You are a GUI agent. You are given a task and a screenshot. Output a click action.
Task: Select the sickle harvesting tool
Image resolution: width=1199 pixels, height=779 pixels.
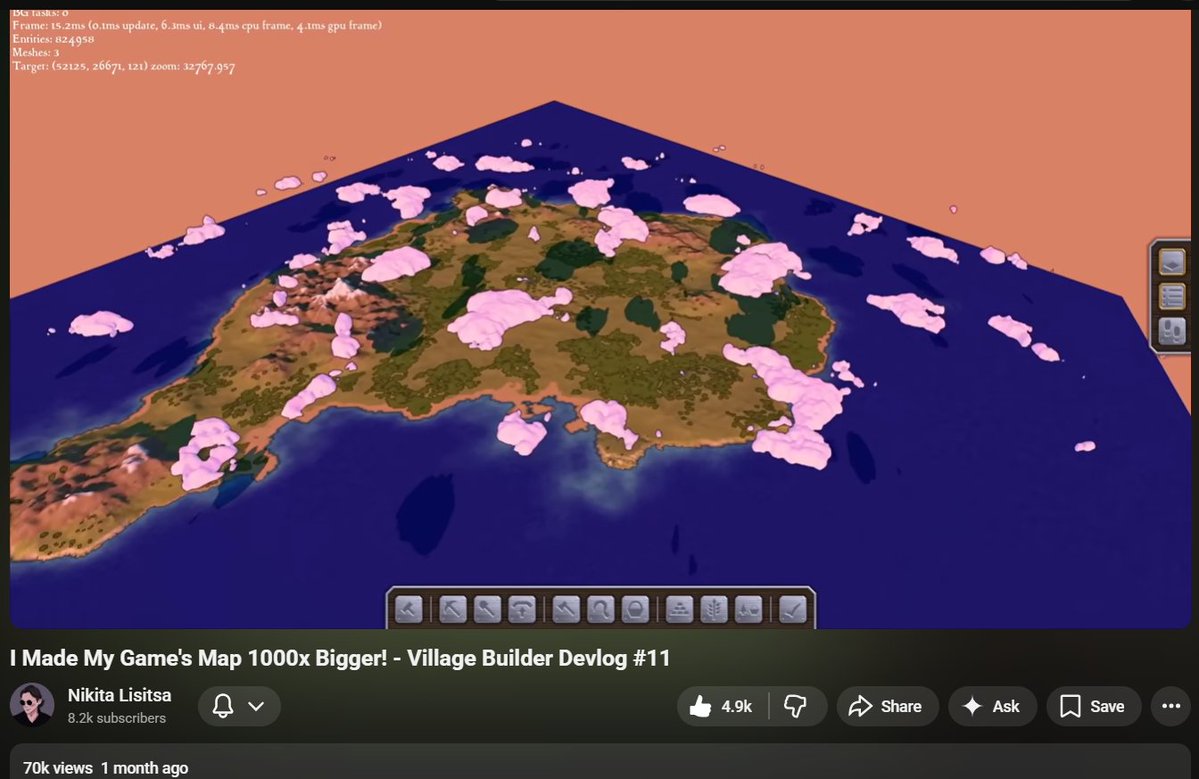pos(600,610)
